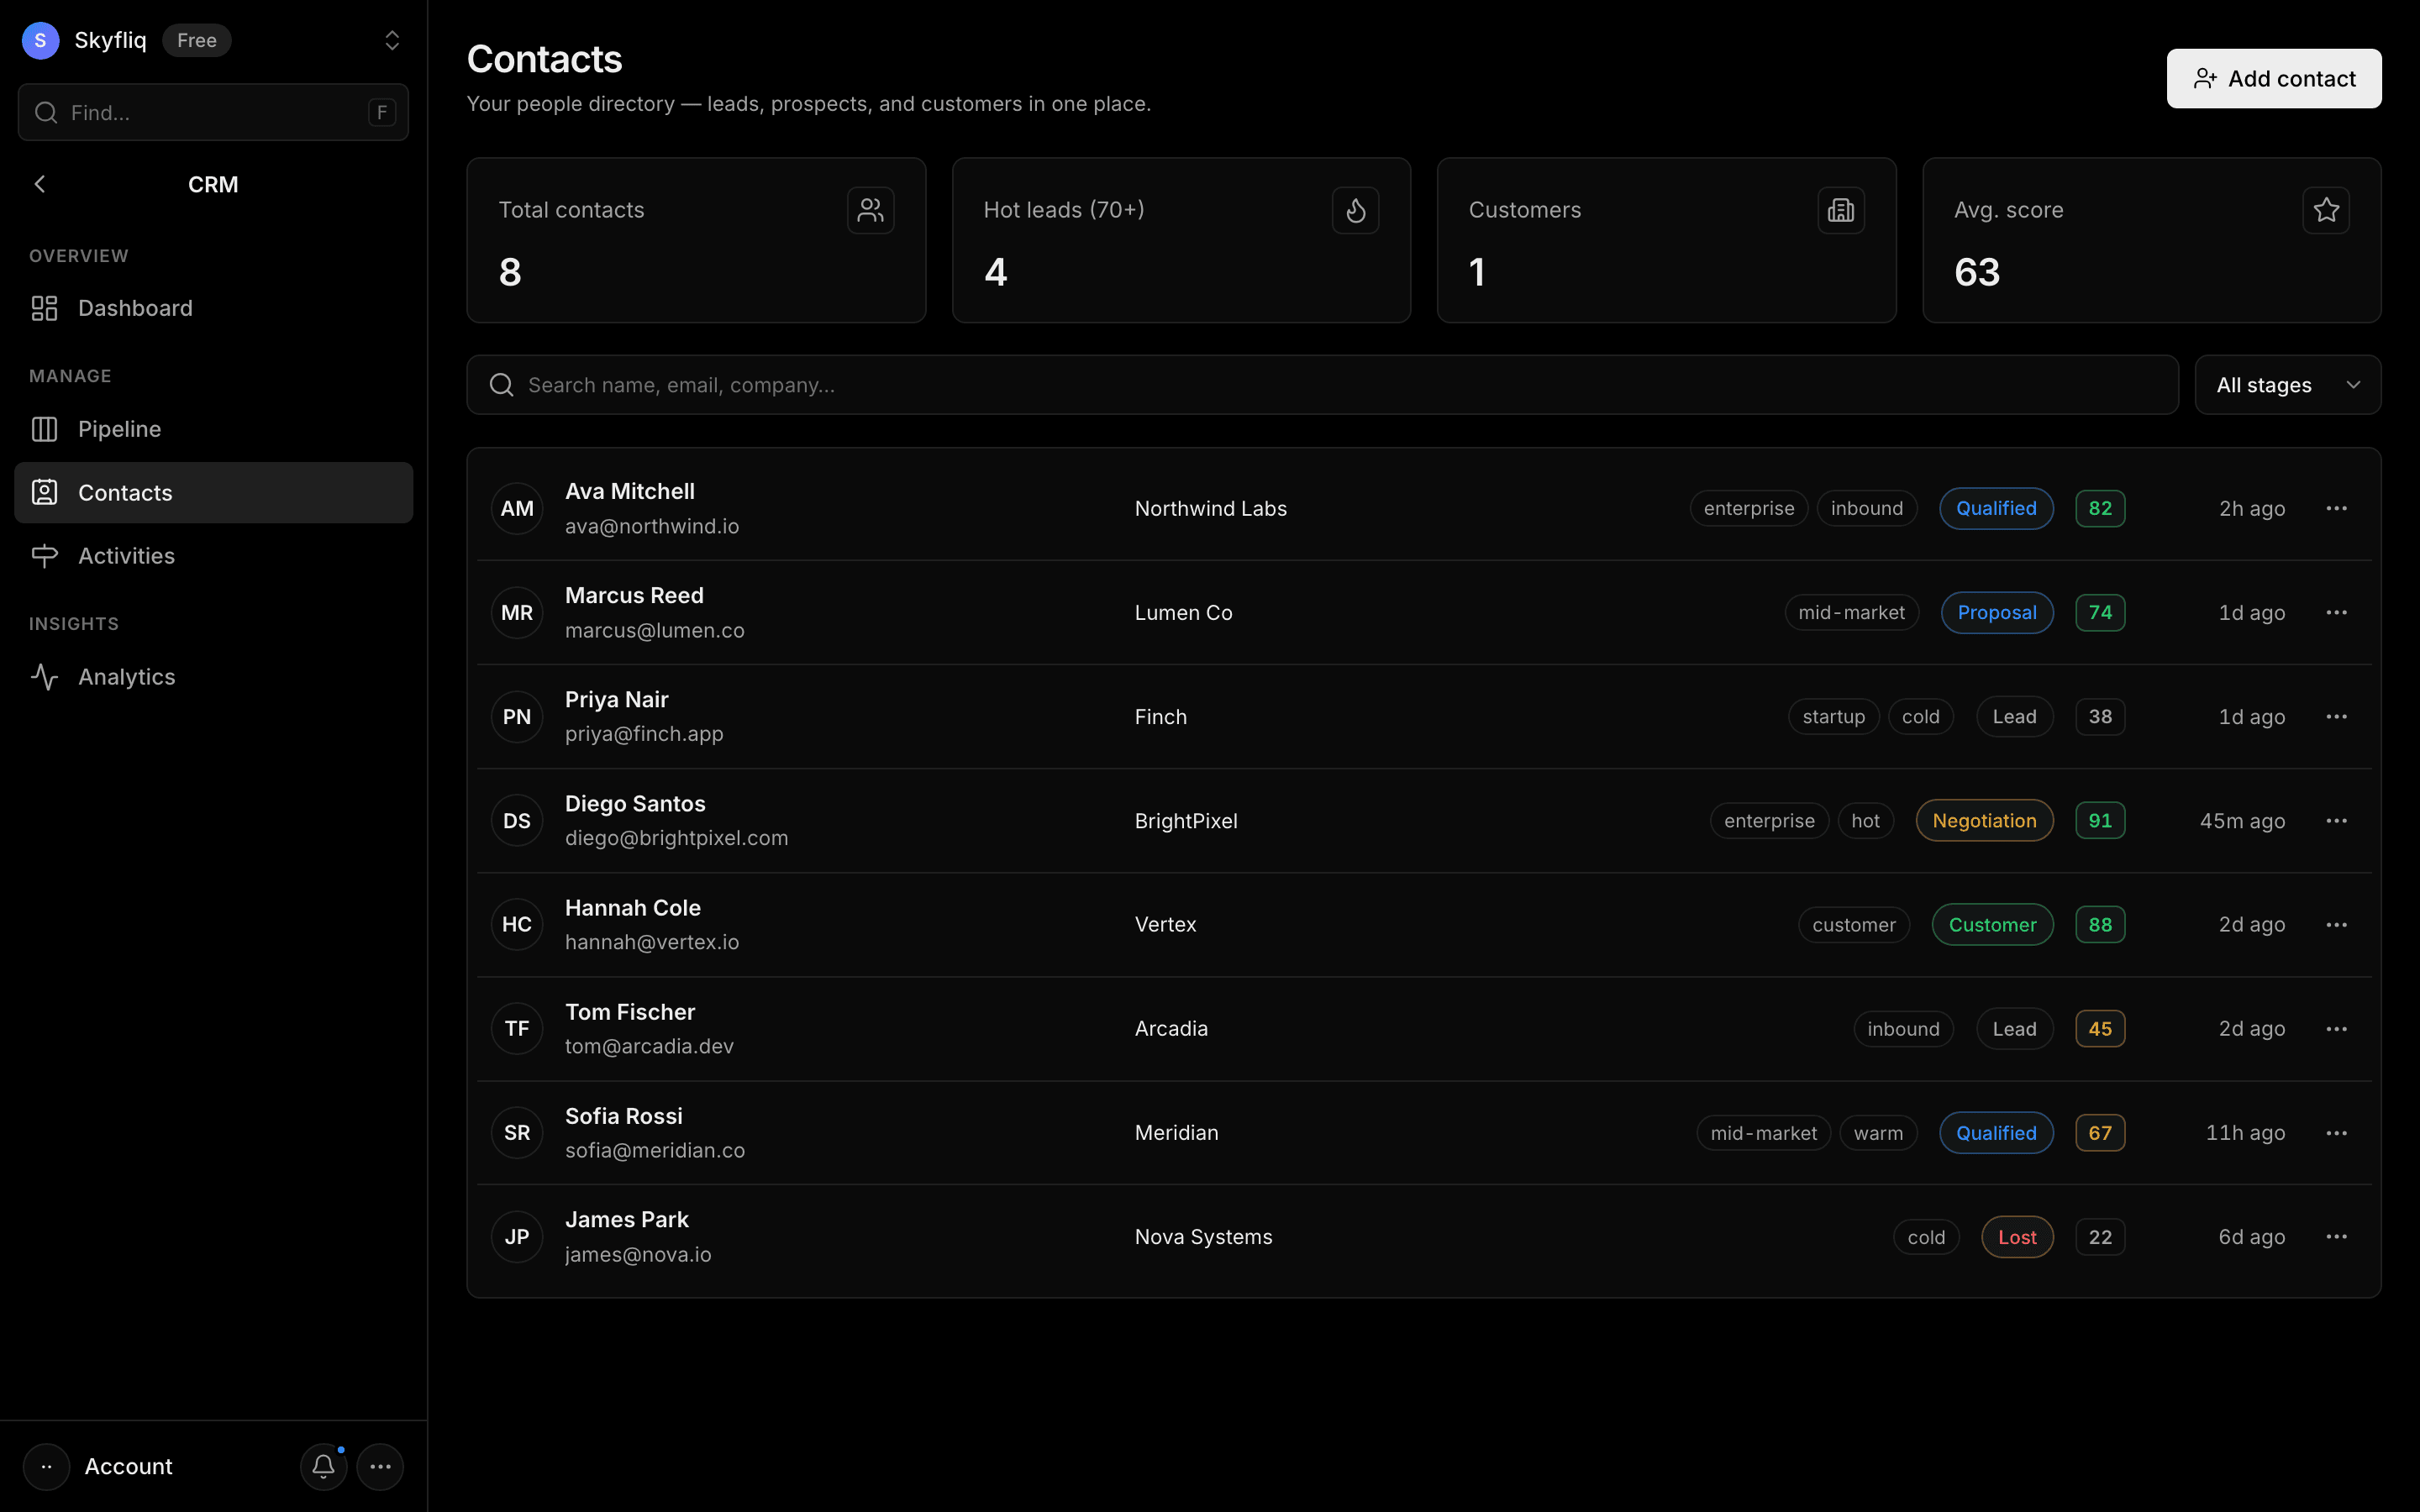Click the Hot leads flame icon
Image resolution: width=2420 pixels, height=1512 pixels.
pyautogui.click(x=1356, y=210)
